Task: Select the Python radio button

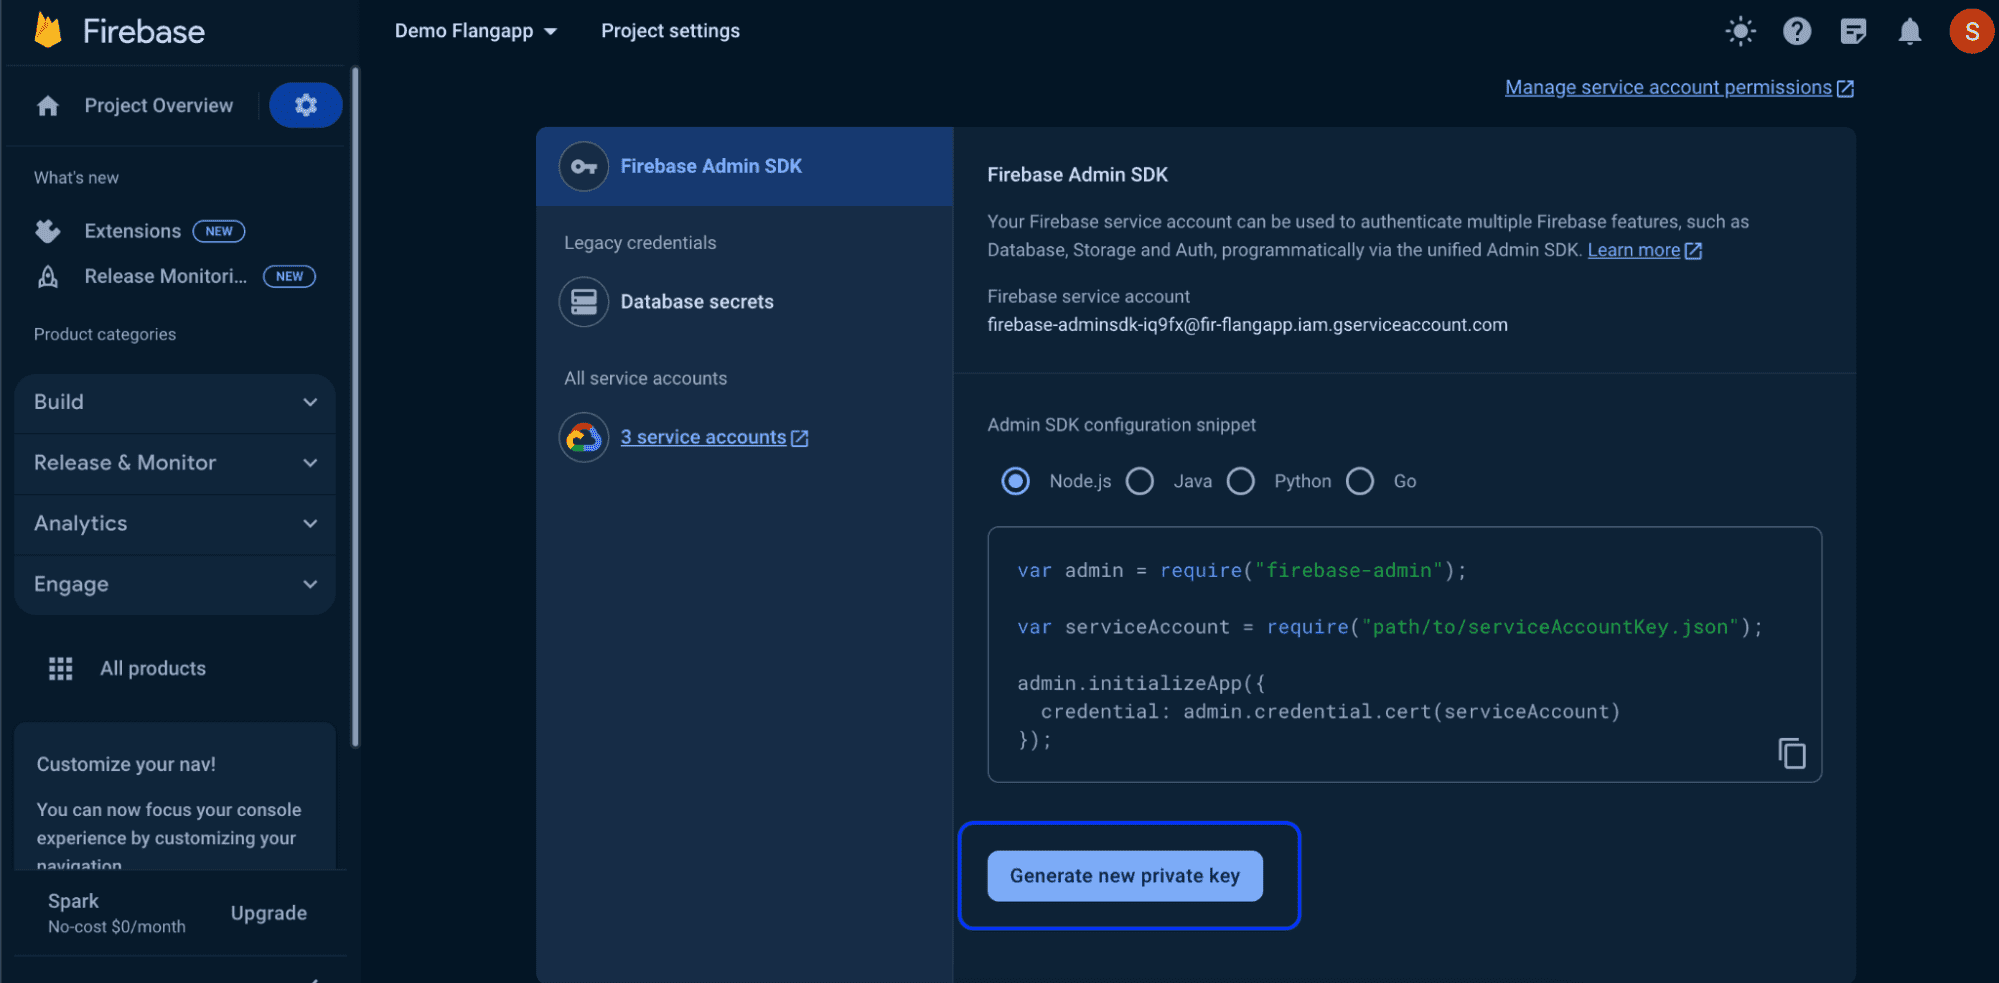Action: [1241, 481]
